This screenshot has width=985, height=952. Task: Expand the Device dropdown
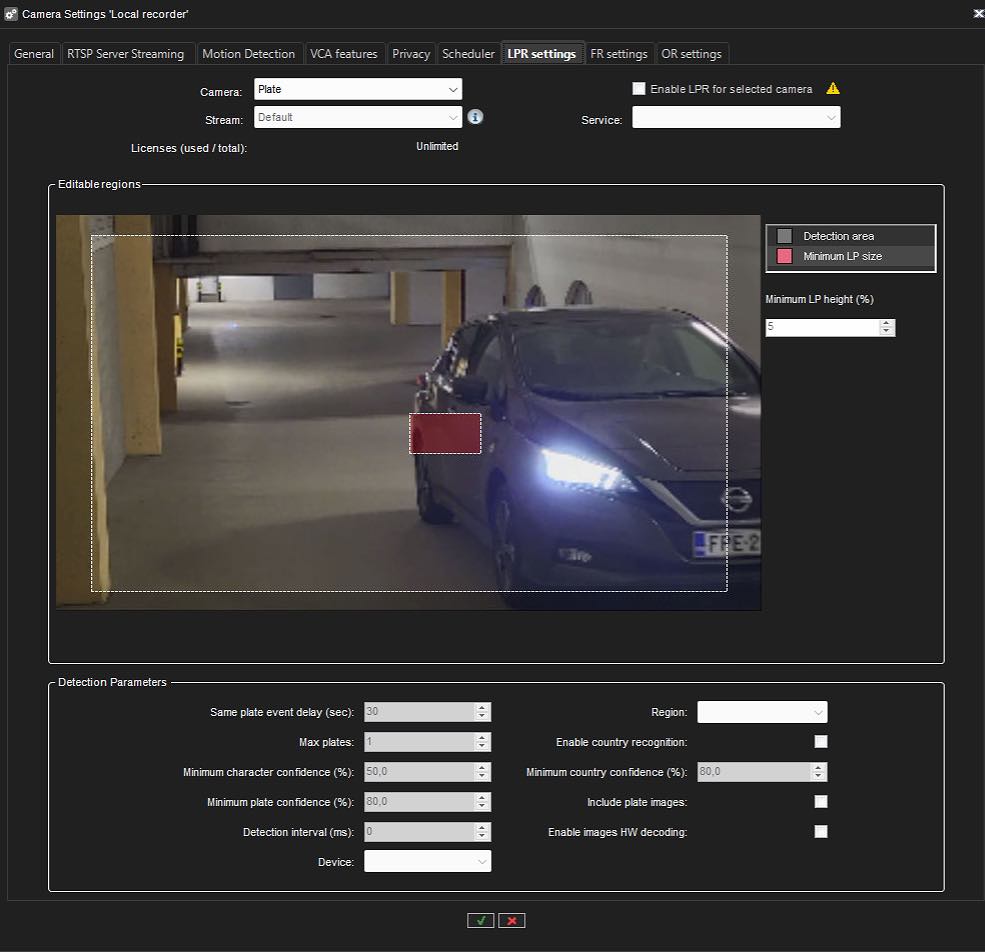pos(427,861)
